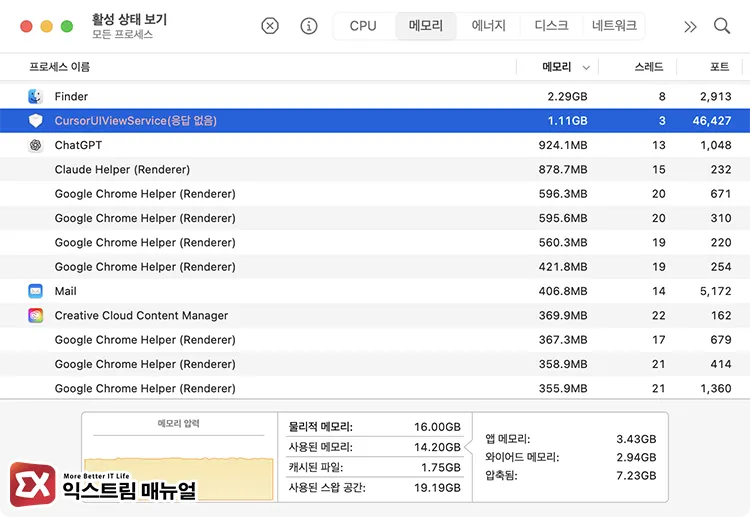Toggle sort arrow on 메모리 column
The height and width of the screenshot is (517, 750).
click(x=586, y=67)
